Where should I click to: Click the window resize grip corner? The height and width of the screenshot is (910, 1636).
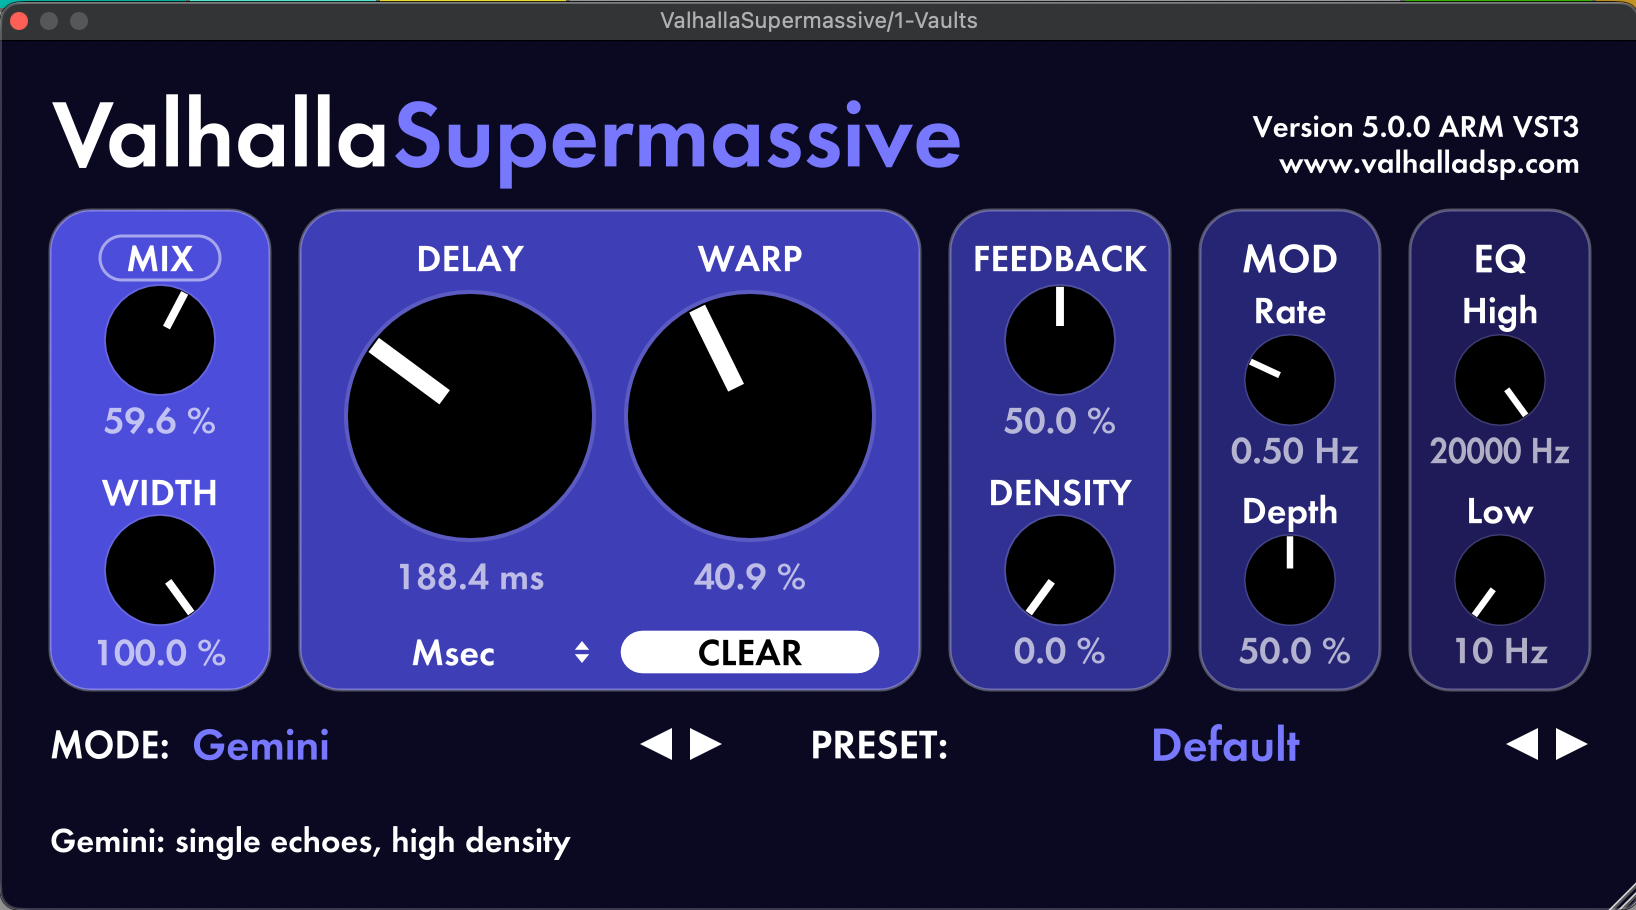[x=1620, y=894]
